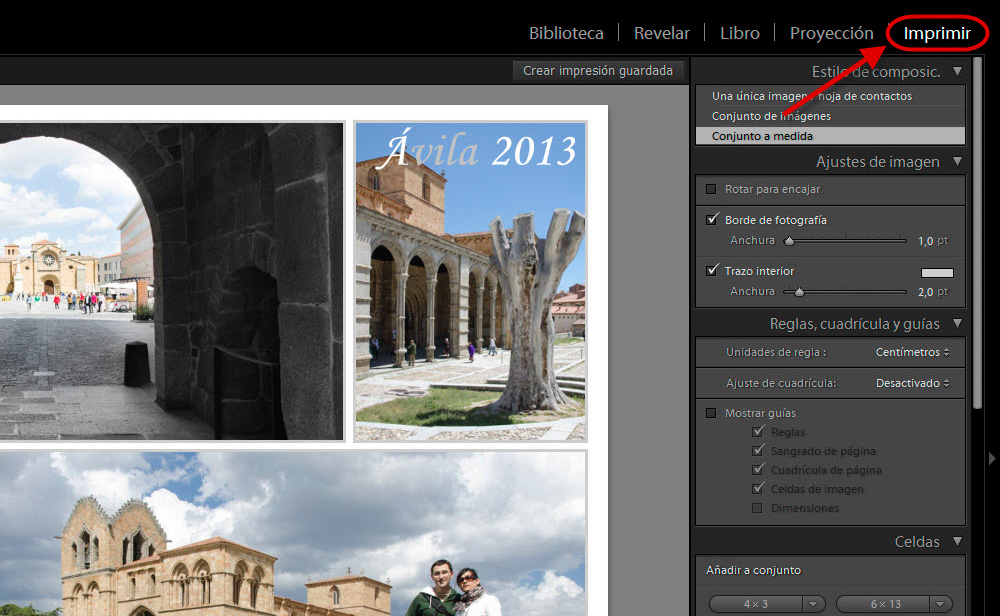Click the 1,0 pt border width value
Screen dimensions: 1000x616
[x=925, y=241]
